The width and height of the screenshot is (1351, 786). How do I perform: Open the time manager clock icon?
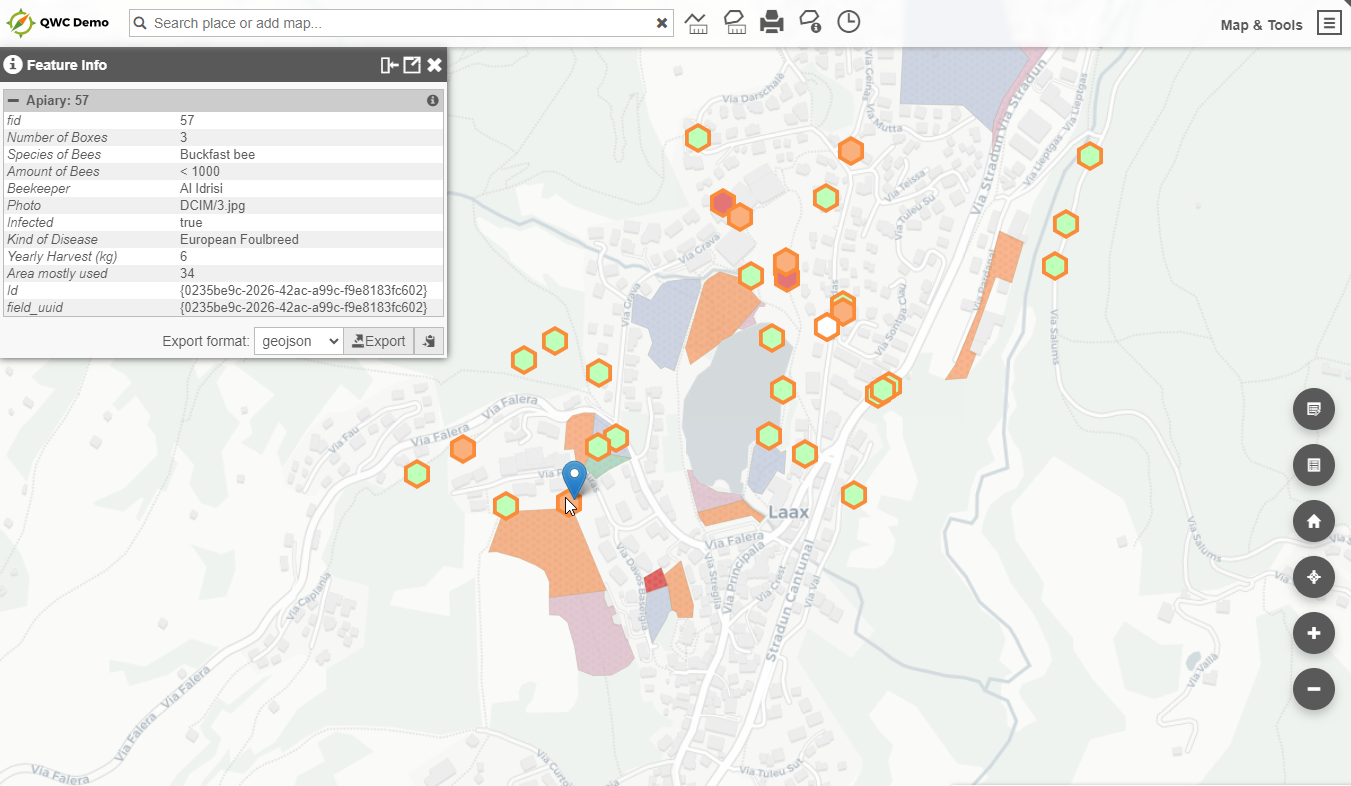point(849,22)
